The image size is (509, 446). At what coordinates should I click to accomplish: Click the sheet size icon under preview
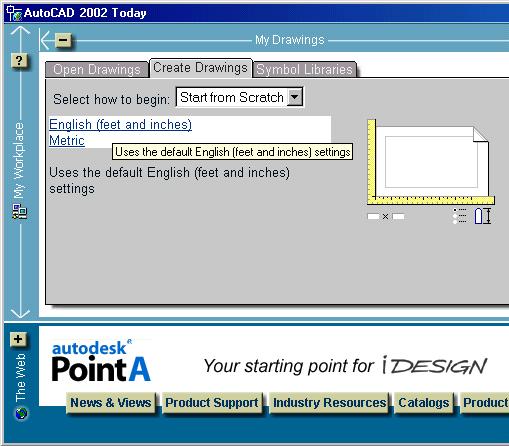tap(386, 217)
